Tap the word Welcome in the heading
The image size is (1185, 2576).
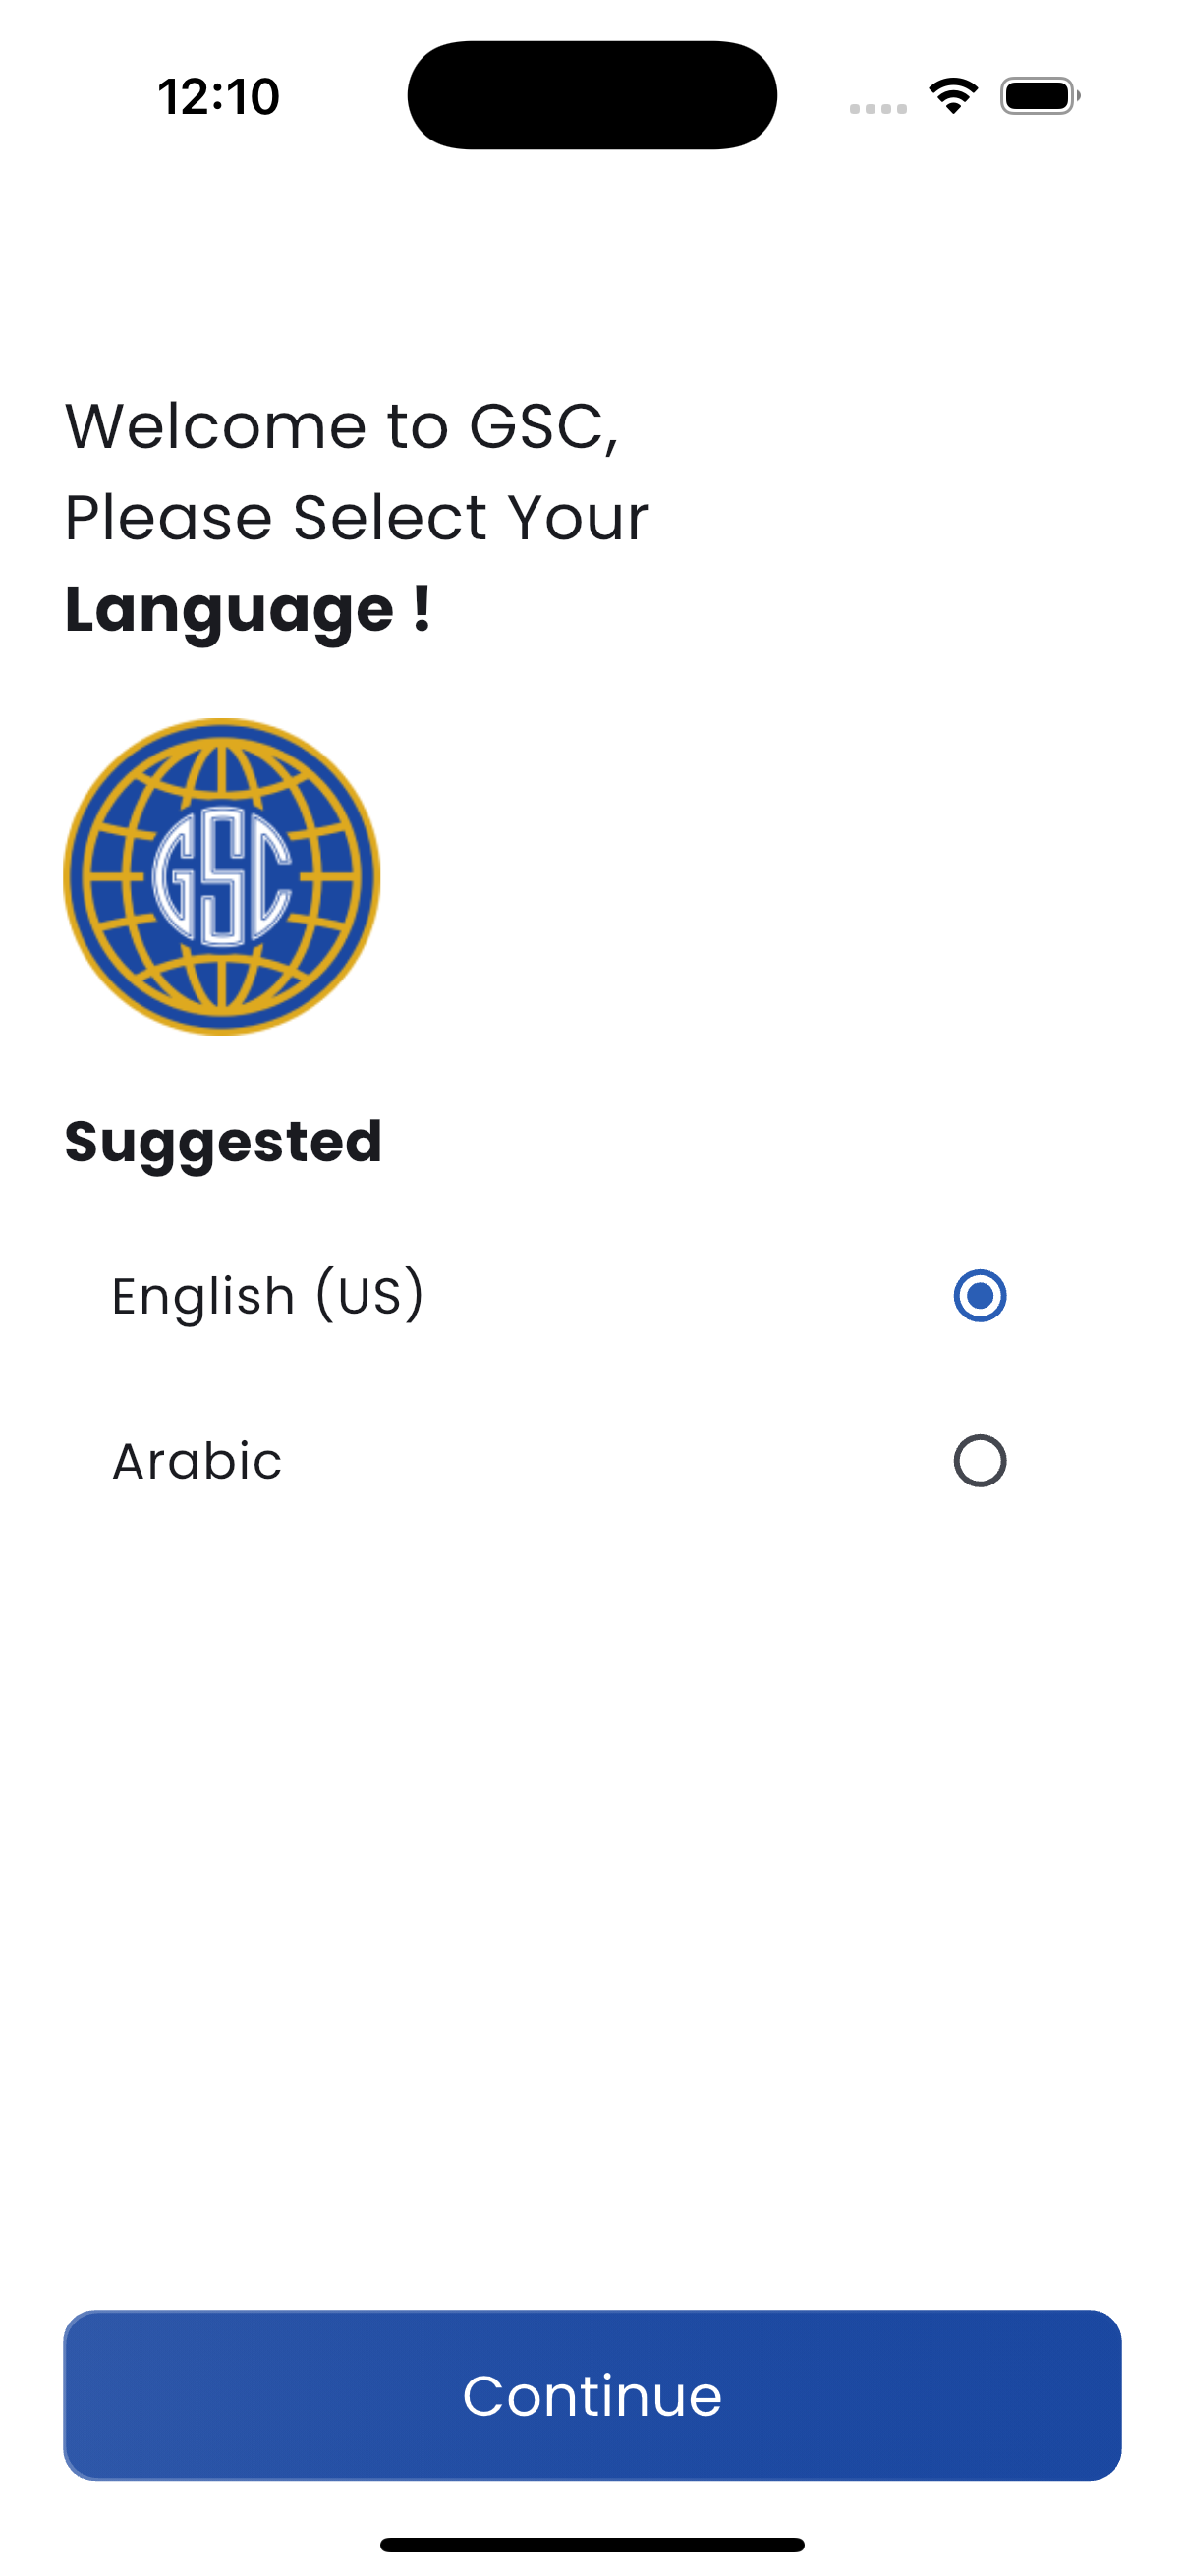[217, 426]
